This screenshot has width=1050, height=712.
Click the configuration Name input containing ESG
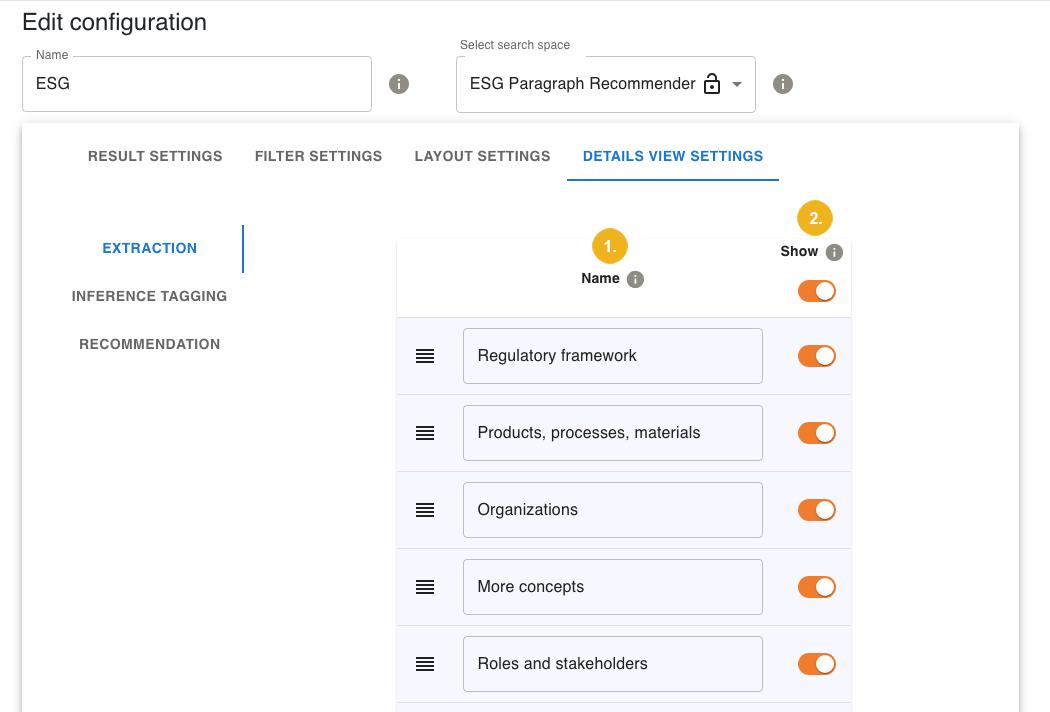[197, 84]
